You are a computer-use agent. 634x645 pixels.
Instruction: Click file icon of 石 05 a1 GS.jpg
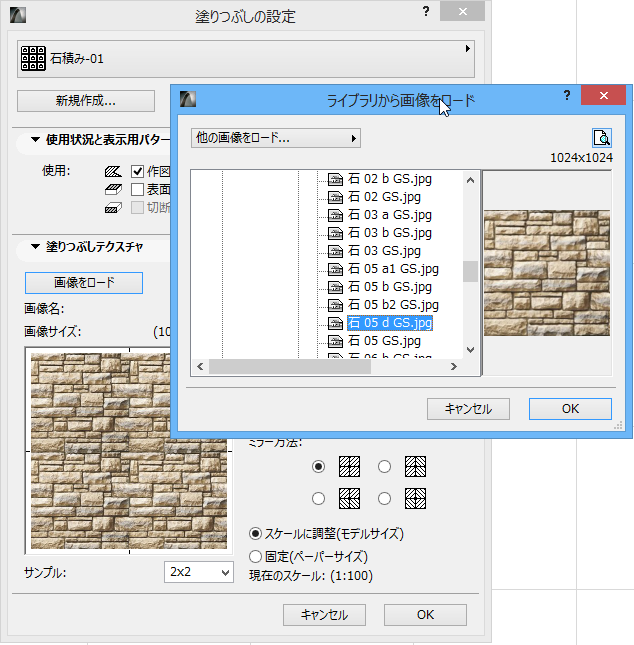335,269
